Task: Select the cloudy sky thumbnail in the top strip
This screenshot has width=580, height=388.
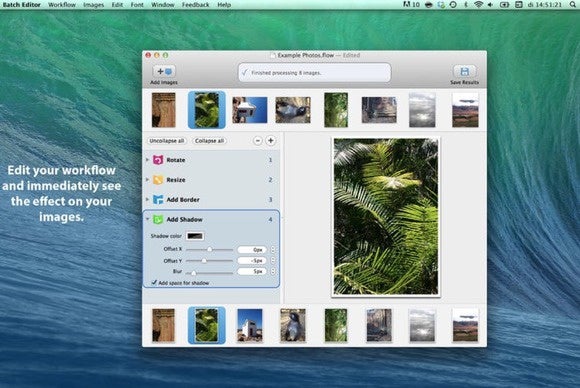Action: [x=422, y=110]
